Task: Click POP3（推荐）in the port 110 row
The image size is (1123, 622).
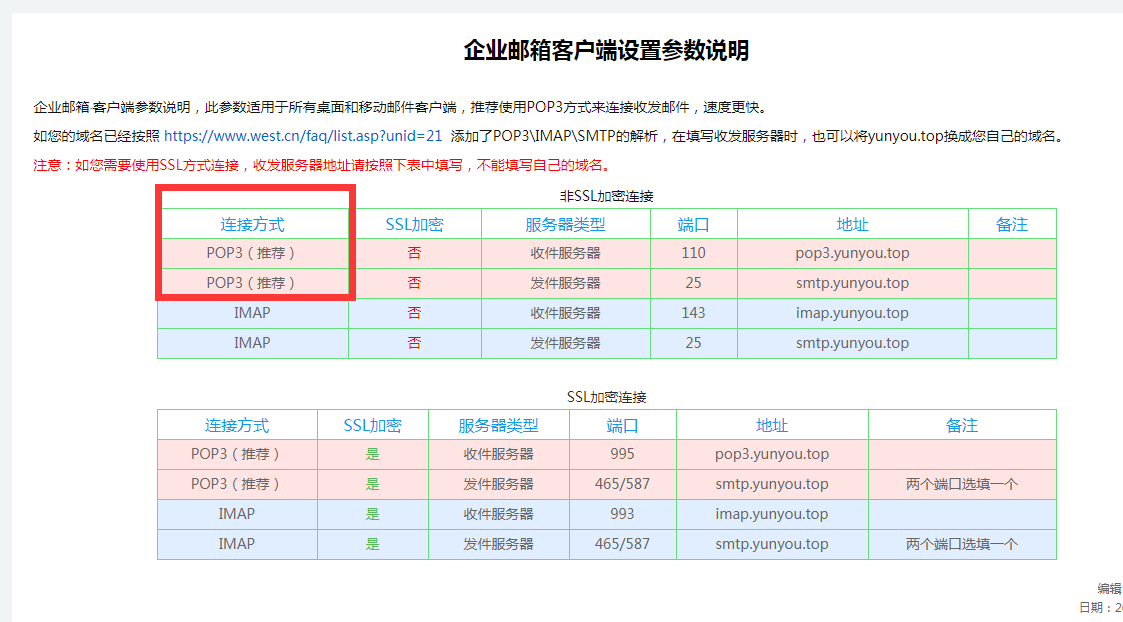Action: click(252, 253)
